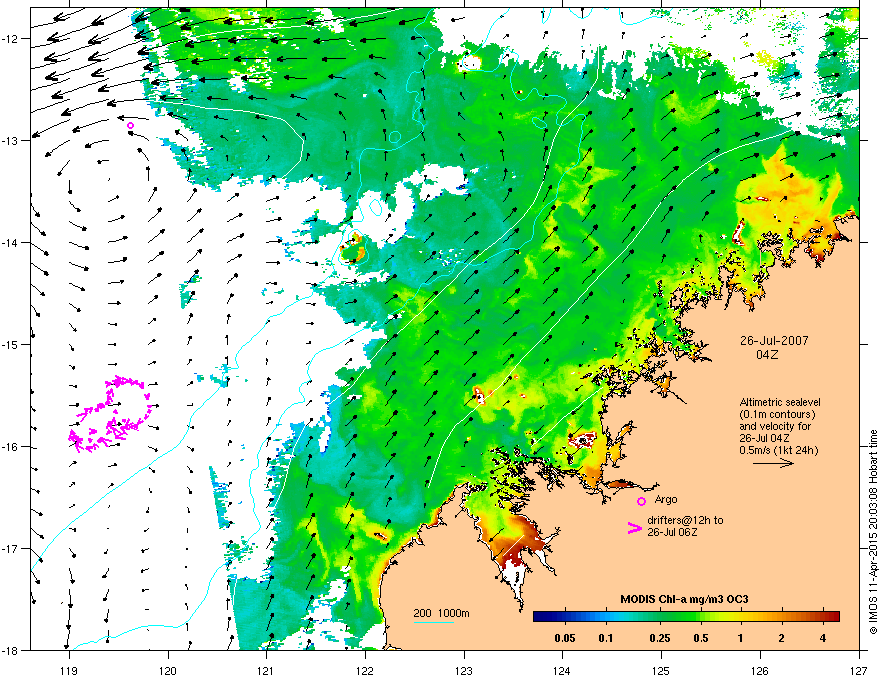Click the magenta drifter track loop
This screenshot has height=680, width=880.
[110, 415]
